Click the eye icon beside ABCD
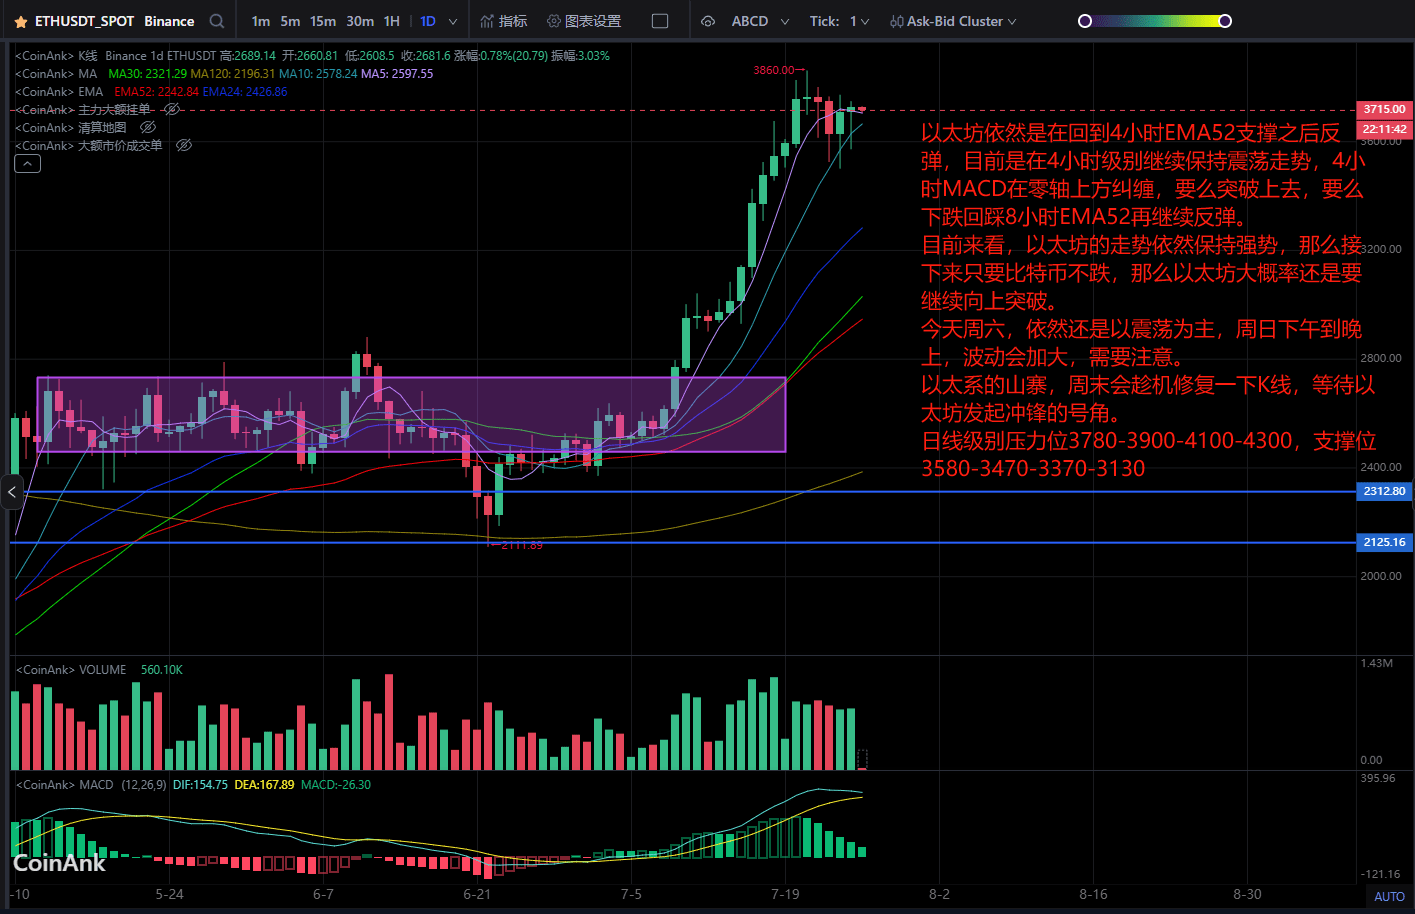The image size is (1415, 914). click(x=708, y=21)
